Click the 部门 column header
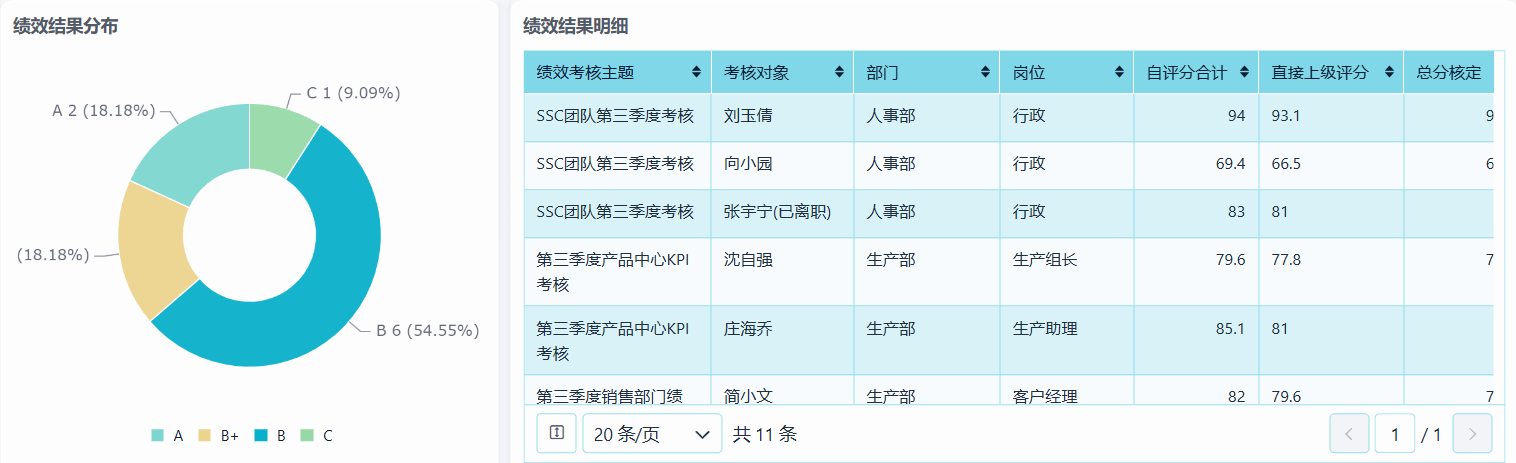Viewport: 1516px width, 463px height. [x=926, y=72]
